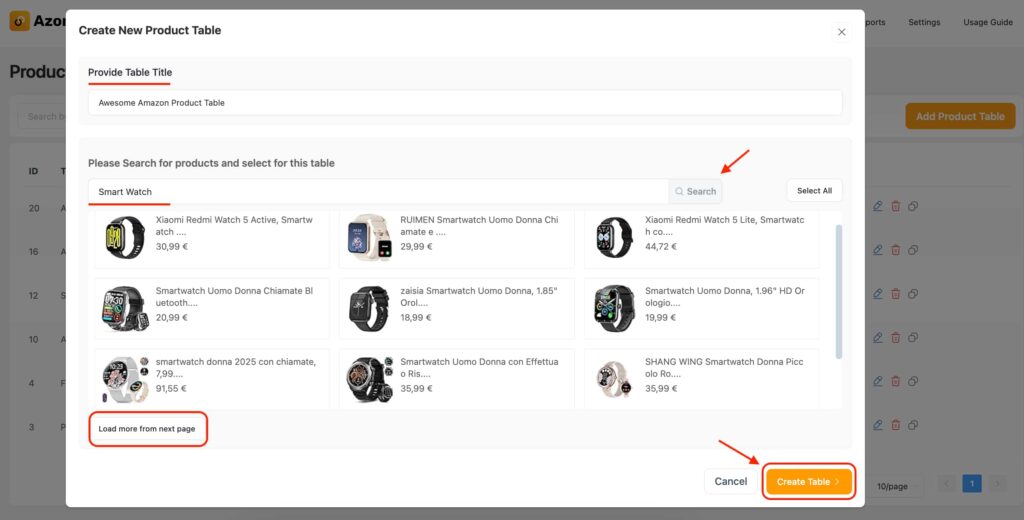Image resolution: width=1024 pixels, height=520 pixels.
Task: Duplicate background table row ID 3
Action: [x=913, y=425]
